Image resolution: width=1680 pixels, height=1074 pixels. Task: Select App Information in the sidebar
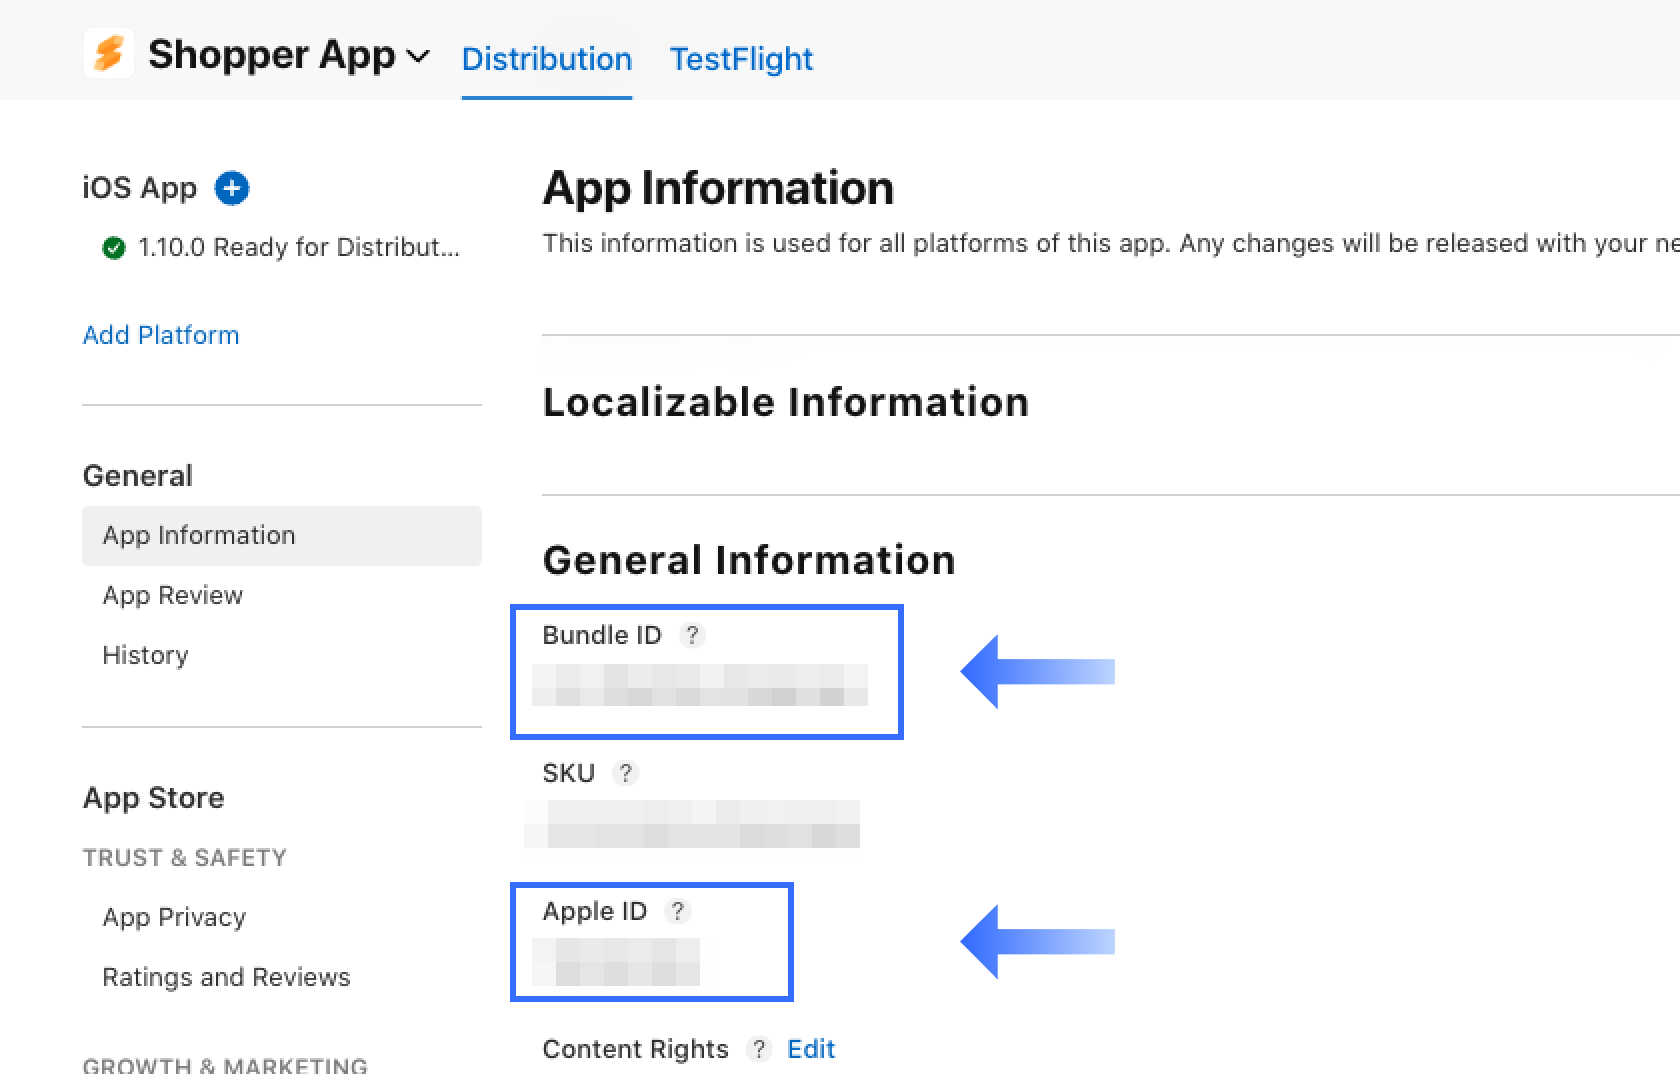click(x=199, y=536)
